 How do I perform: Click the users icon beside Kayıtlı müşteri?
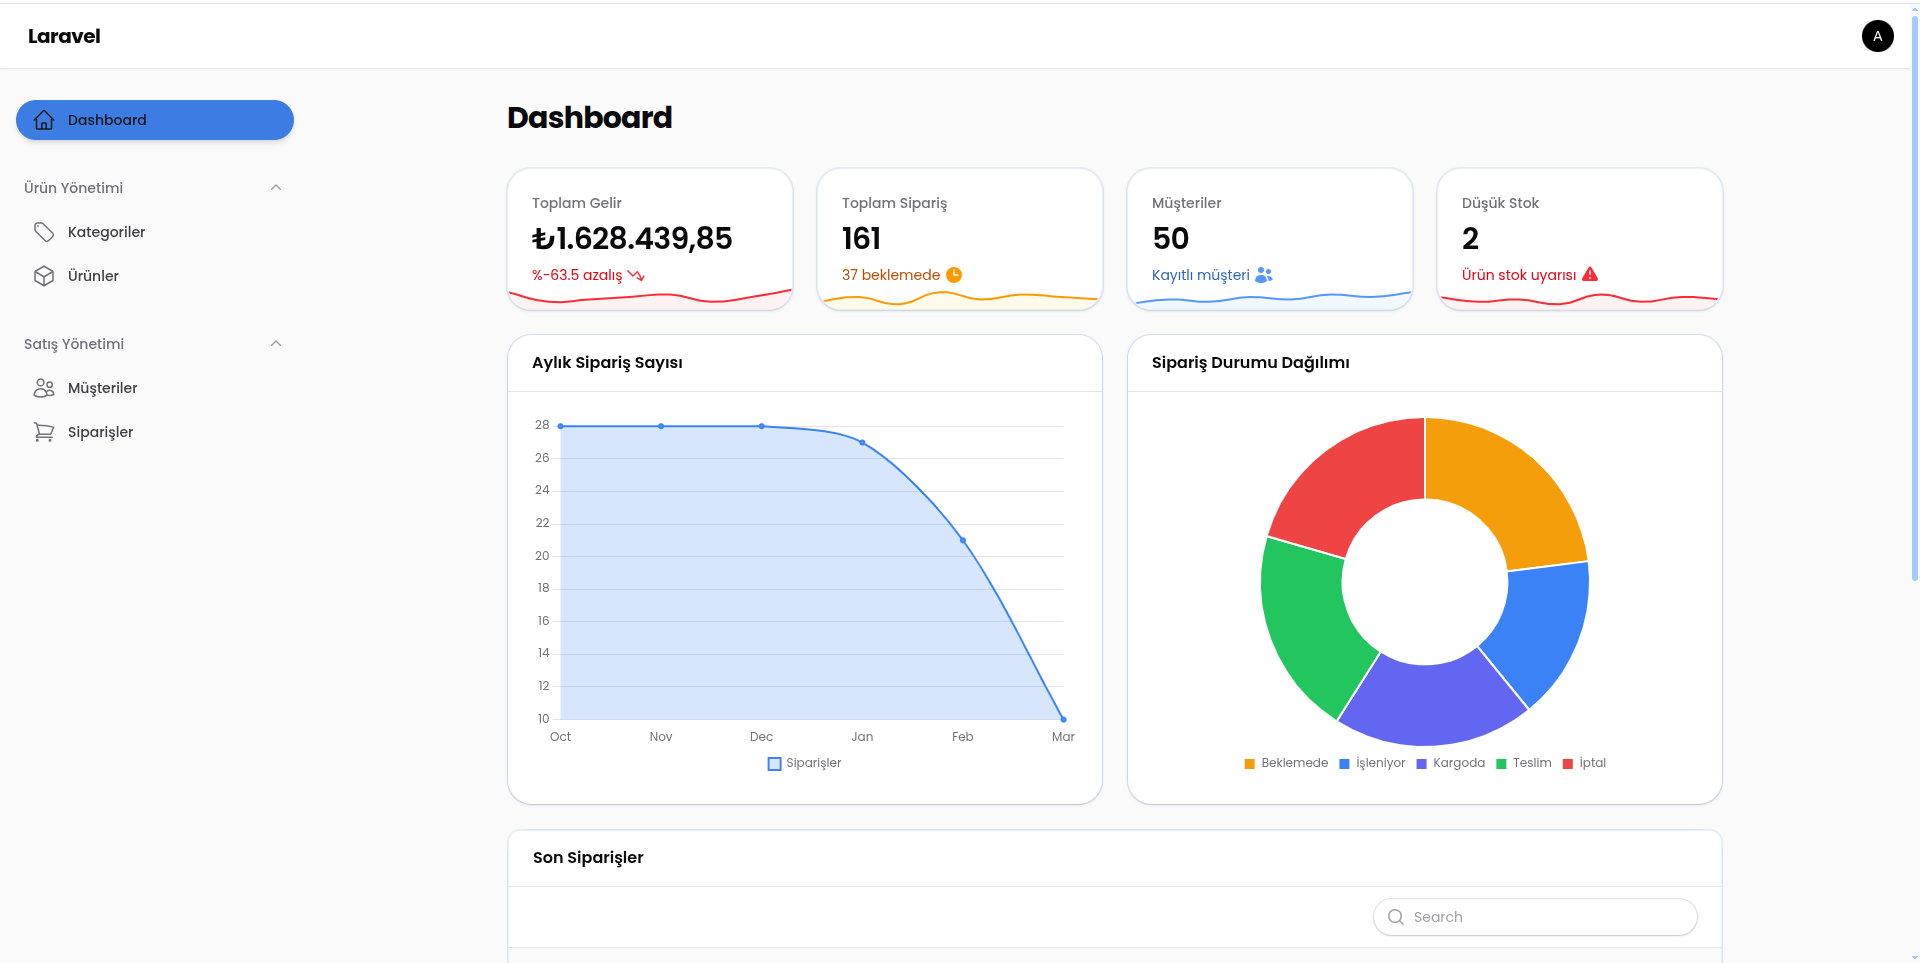(1264, 275)
